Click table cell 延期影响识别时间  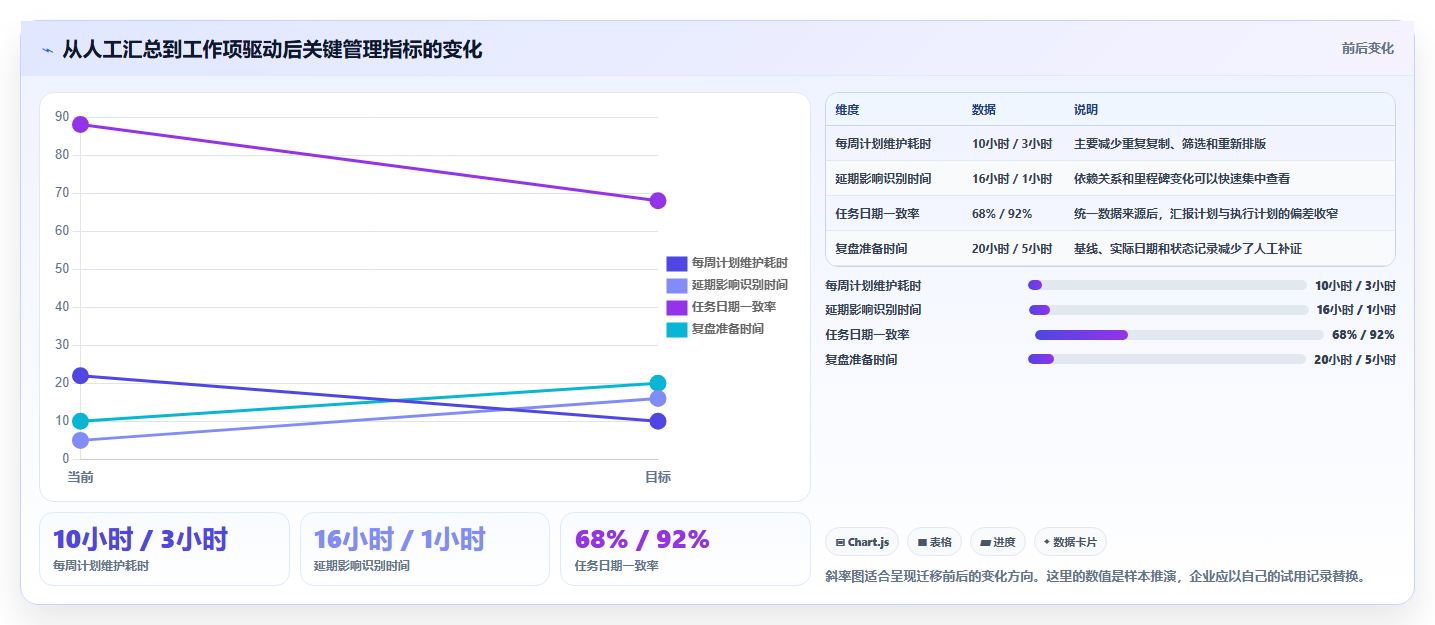pyautogui.click(x=883, y=179)
